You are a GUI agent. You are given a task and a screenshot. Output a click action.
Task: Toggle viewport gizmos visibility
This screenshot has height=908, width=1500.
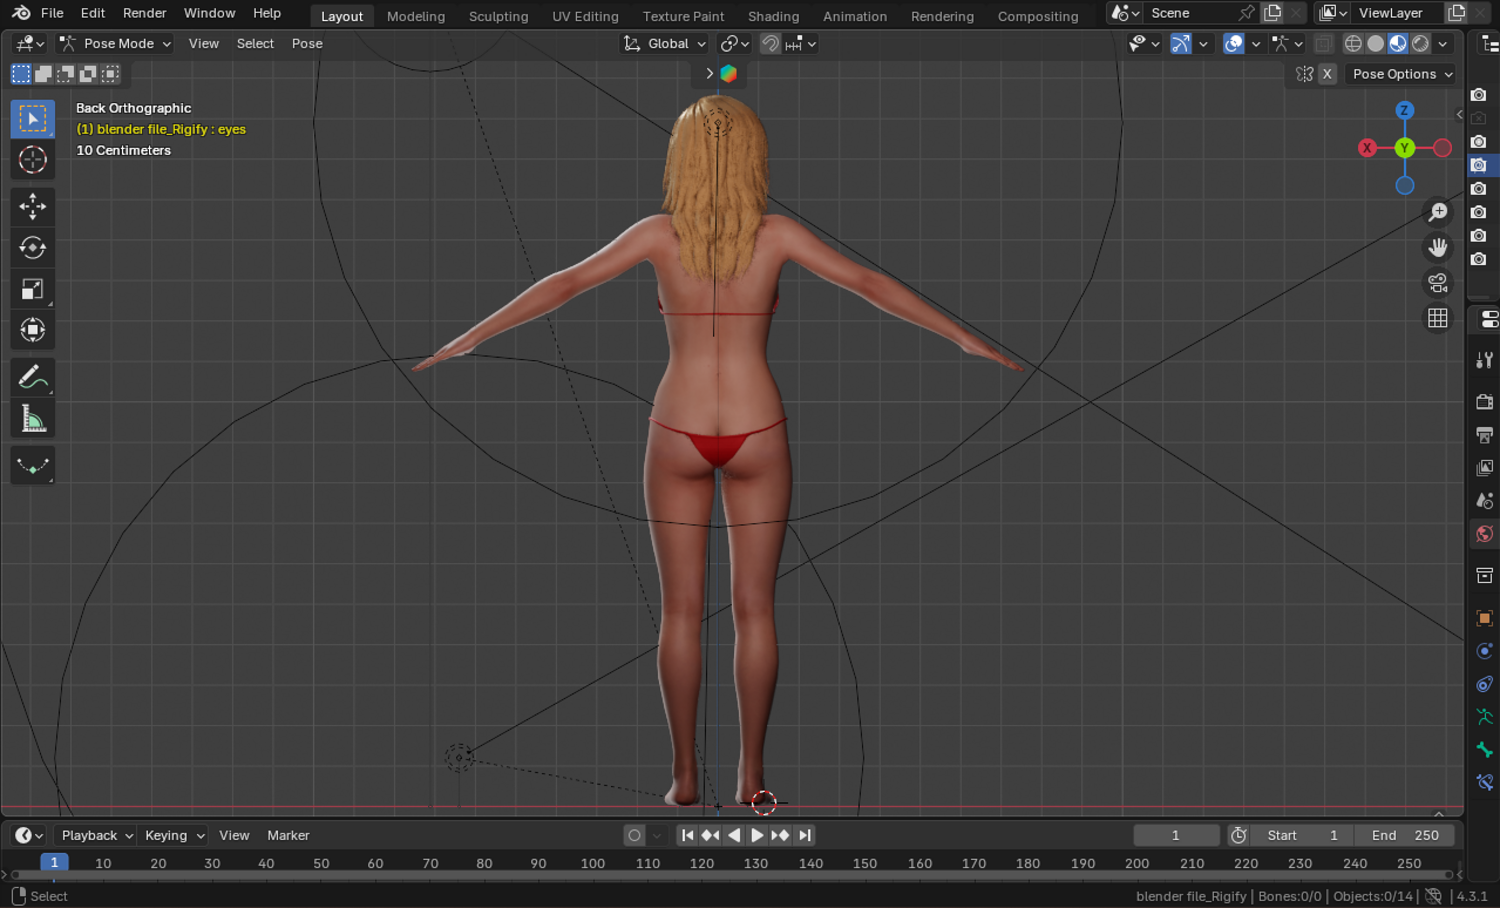1181,44
